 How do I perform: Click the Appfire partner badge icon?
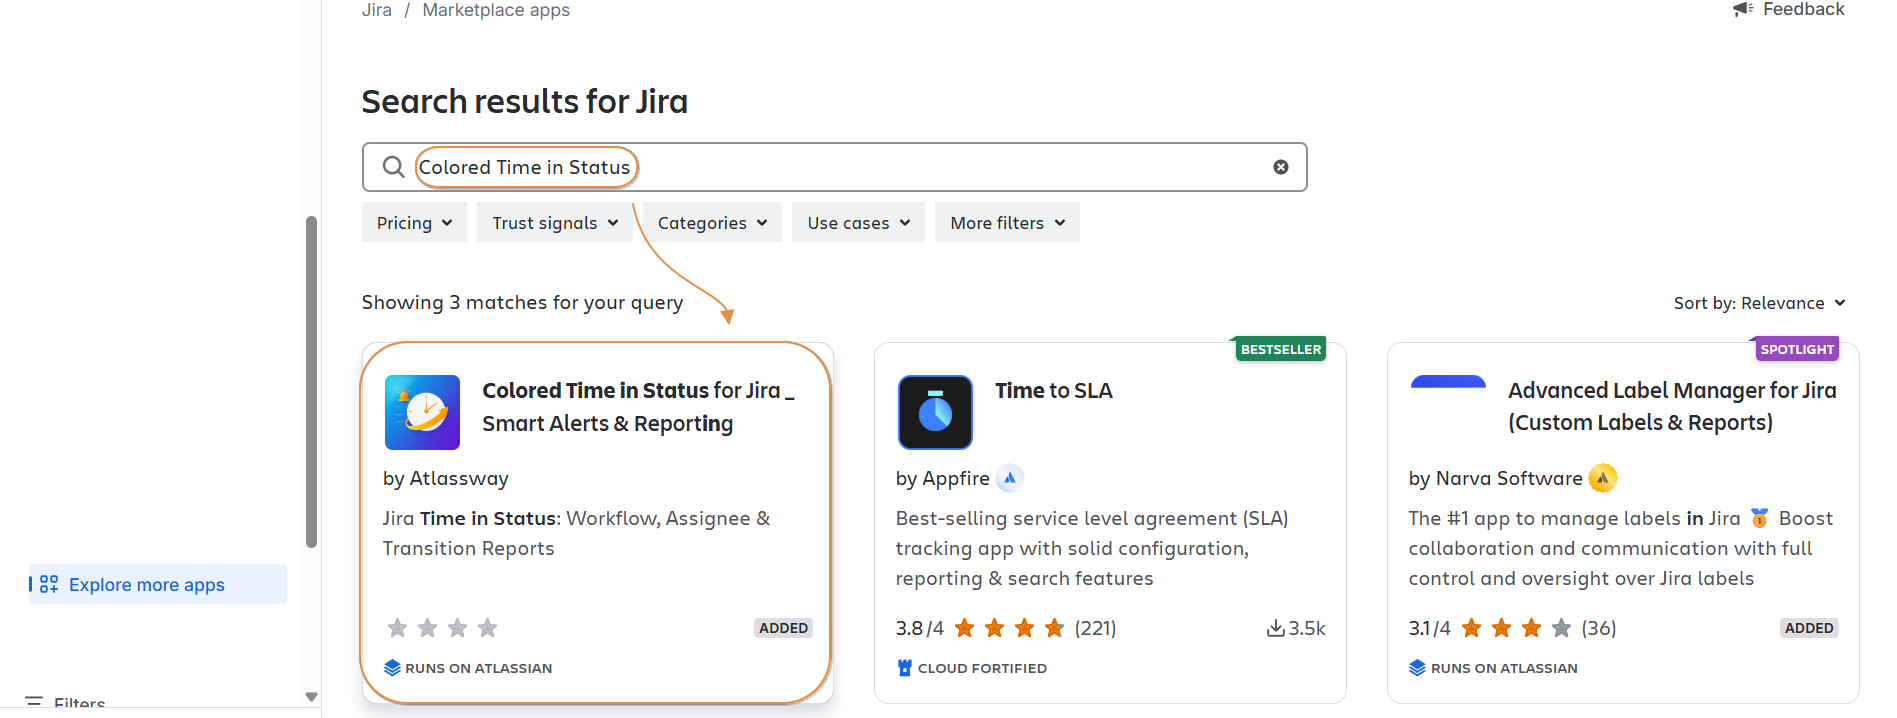1010,478
